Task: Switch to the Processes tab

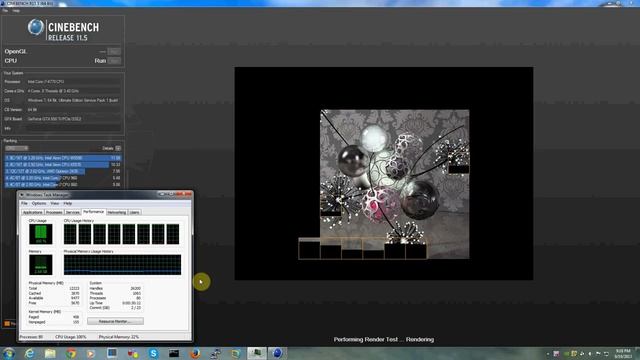Action: coord(54,212)
